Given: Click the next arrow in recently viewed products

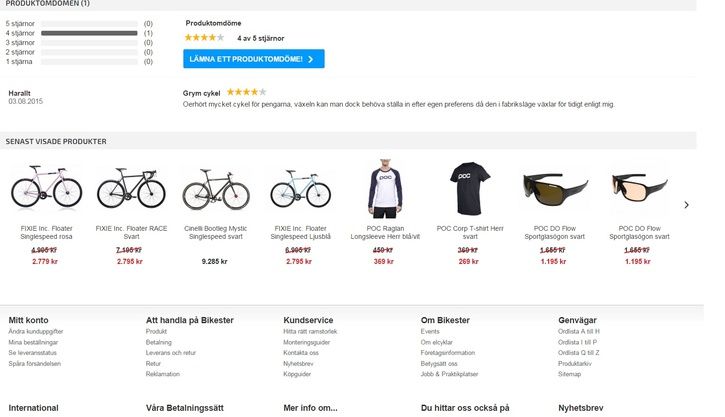Looking at the screenshot, I should [686, 205].
